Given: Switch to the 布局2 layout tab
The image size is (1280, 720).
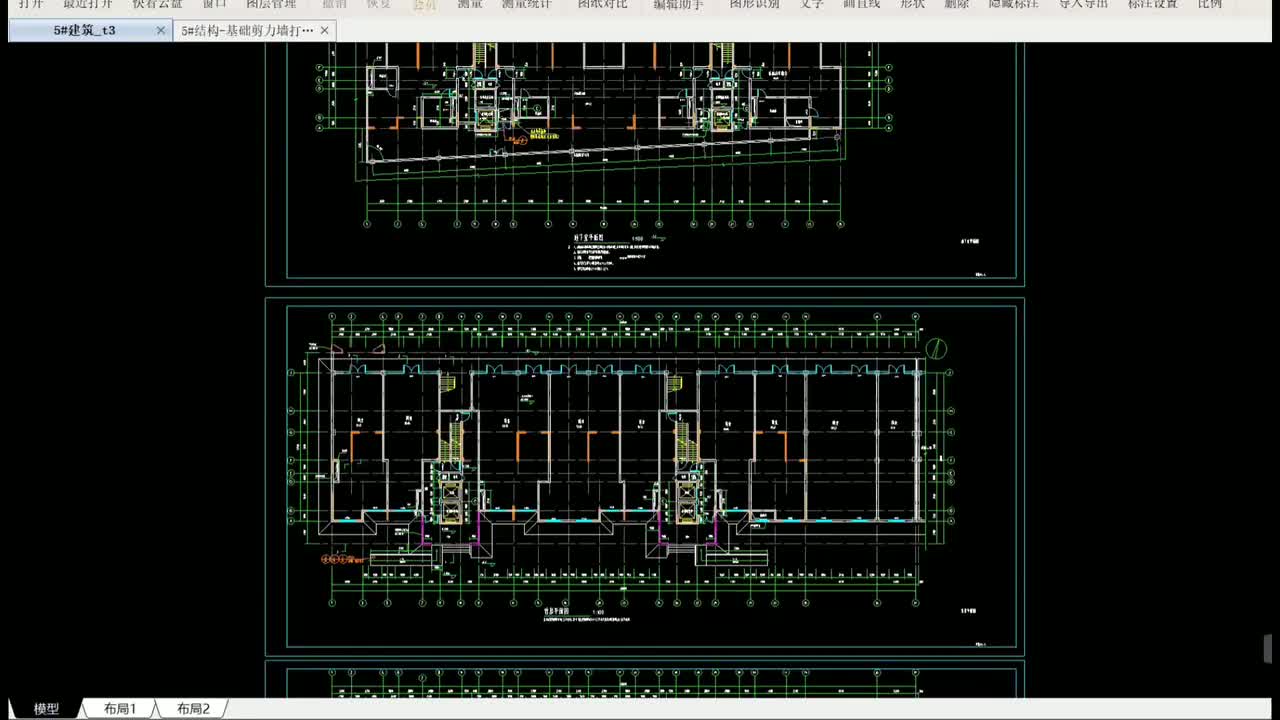Looking at the screenshot, I should click(x=193, y=709).
